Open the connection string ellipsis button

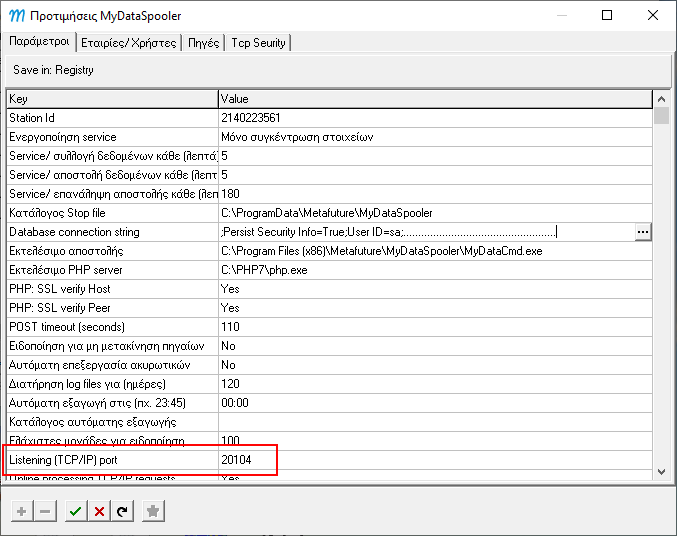[x=643, y=232]
